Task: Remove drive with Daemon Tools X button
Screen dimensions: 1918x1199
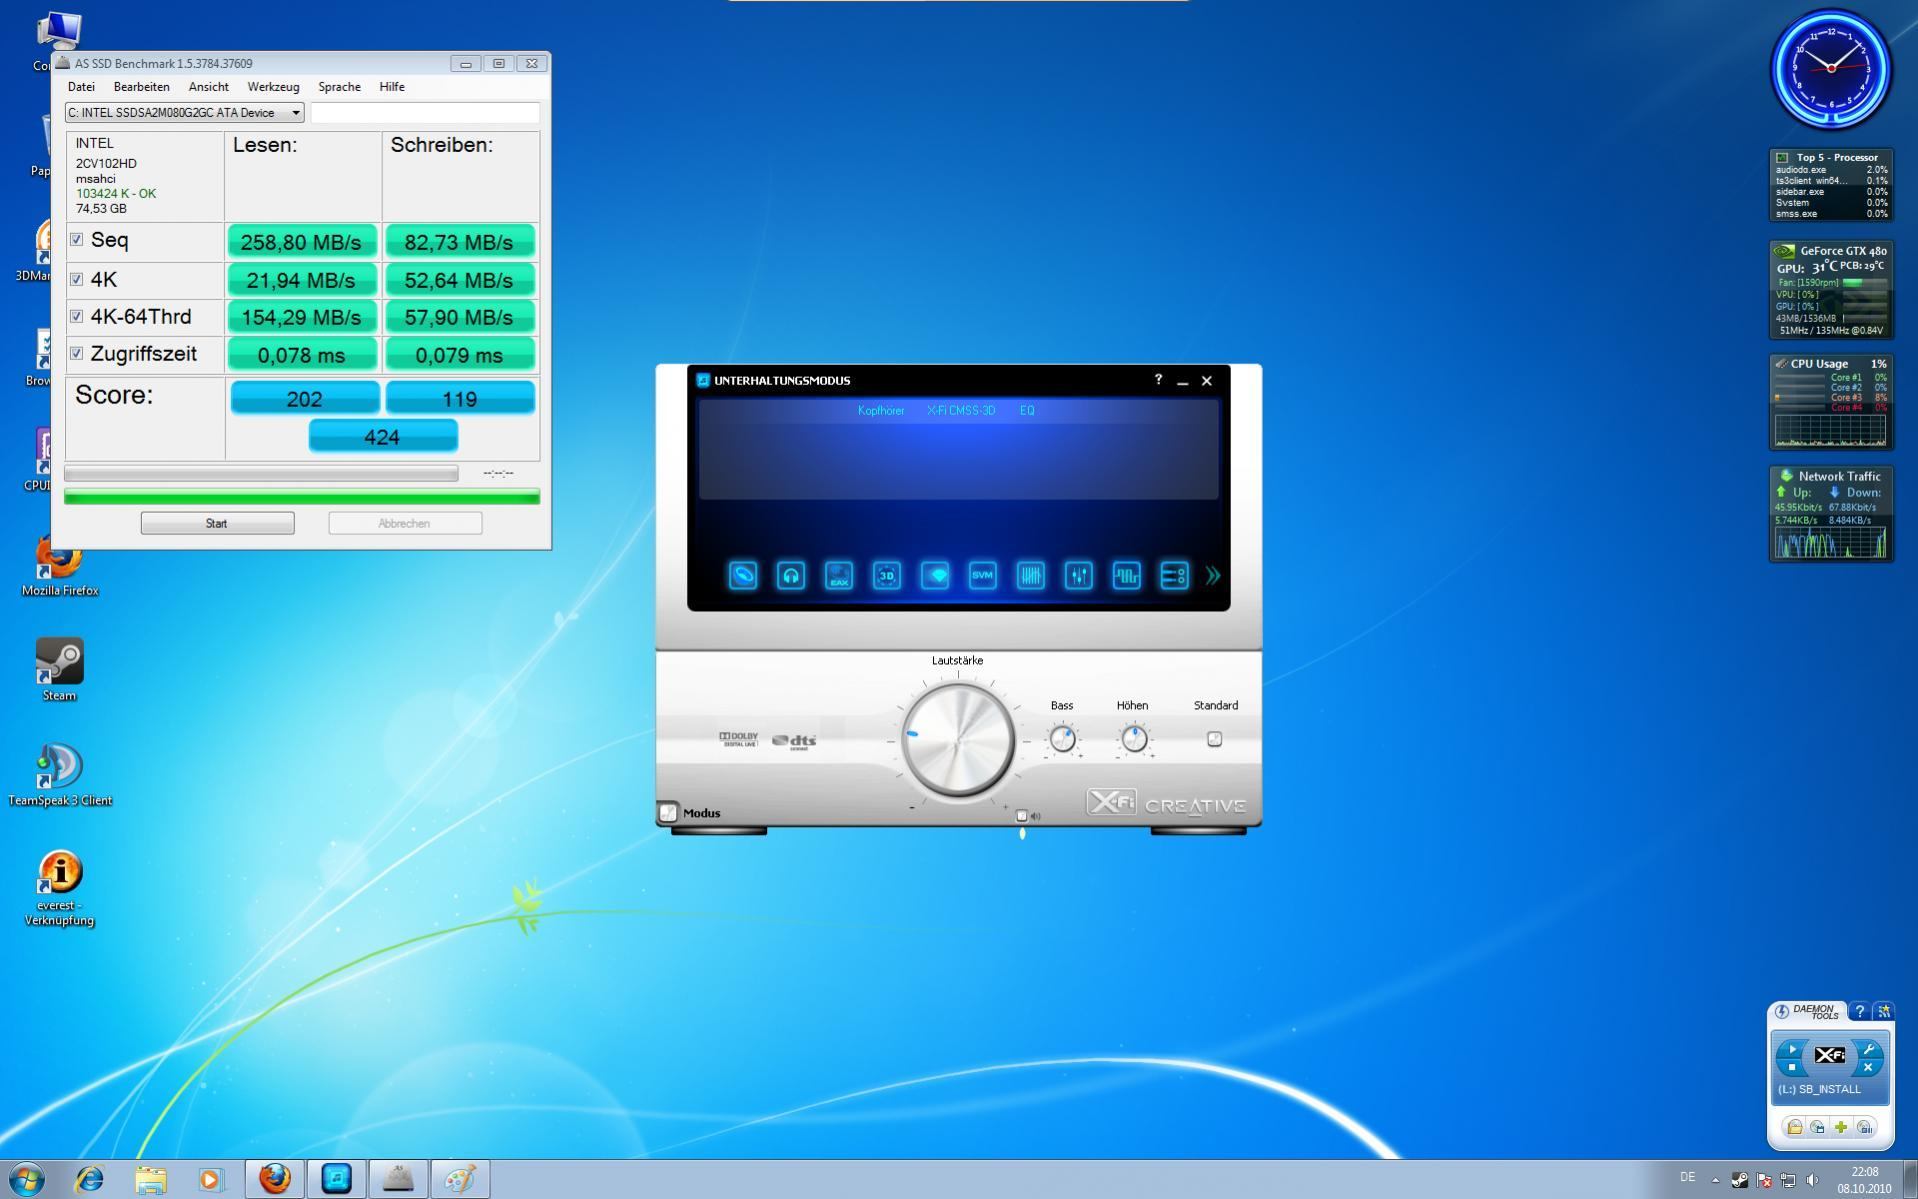Action: tap(1868, 1068)
